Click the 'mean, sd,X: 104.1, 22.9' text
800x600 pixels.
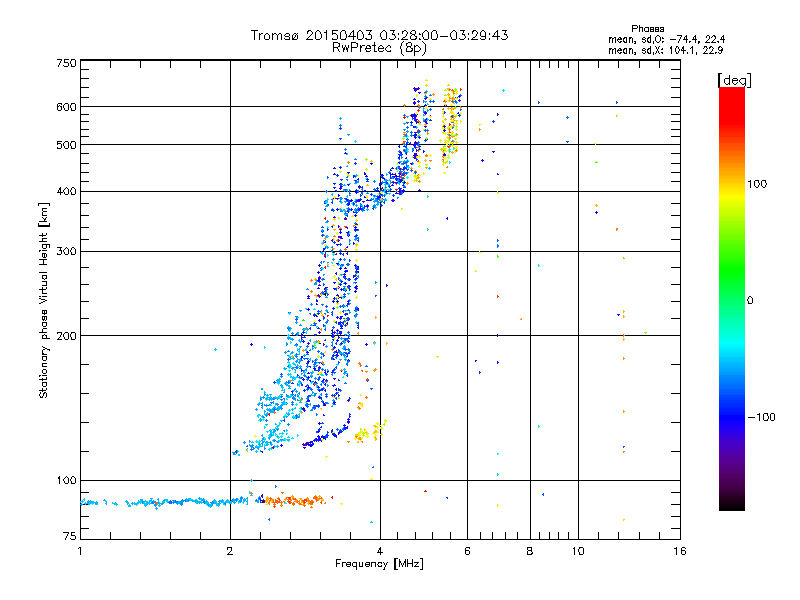click(665, 50)
